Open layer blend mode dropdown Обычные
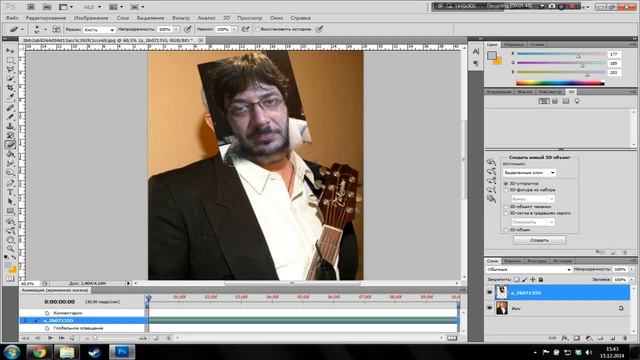Screen dimensions: 640x360 529,269
